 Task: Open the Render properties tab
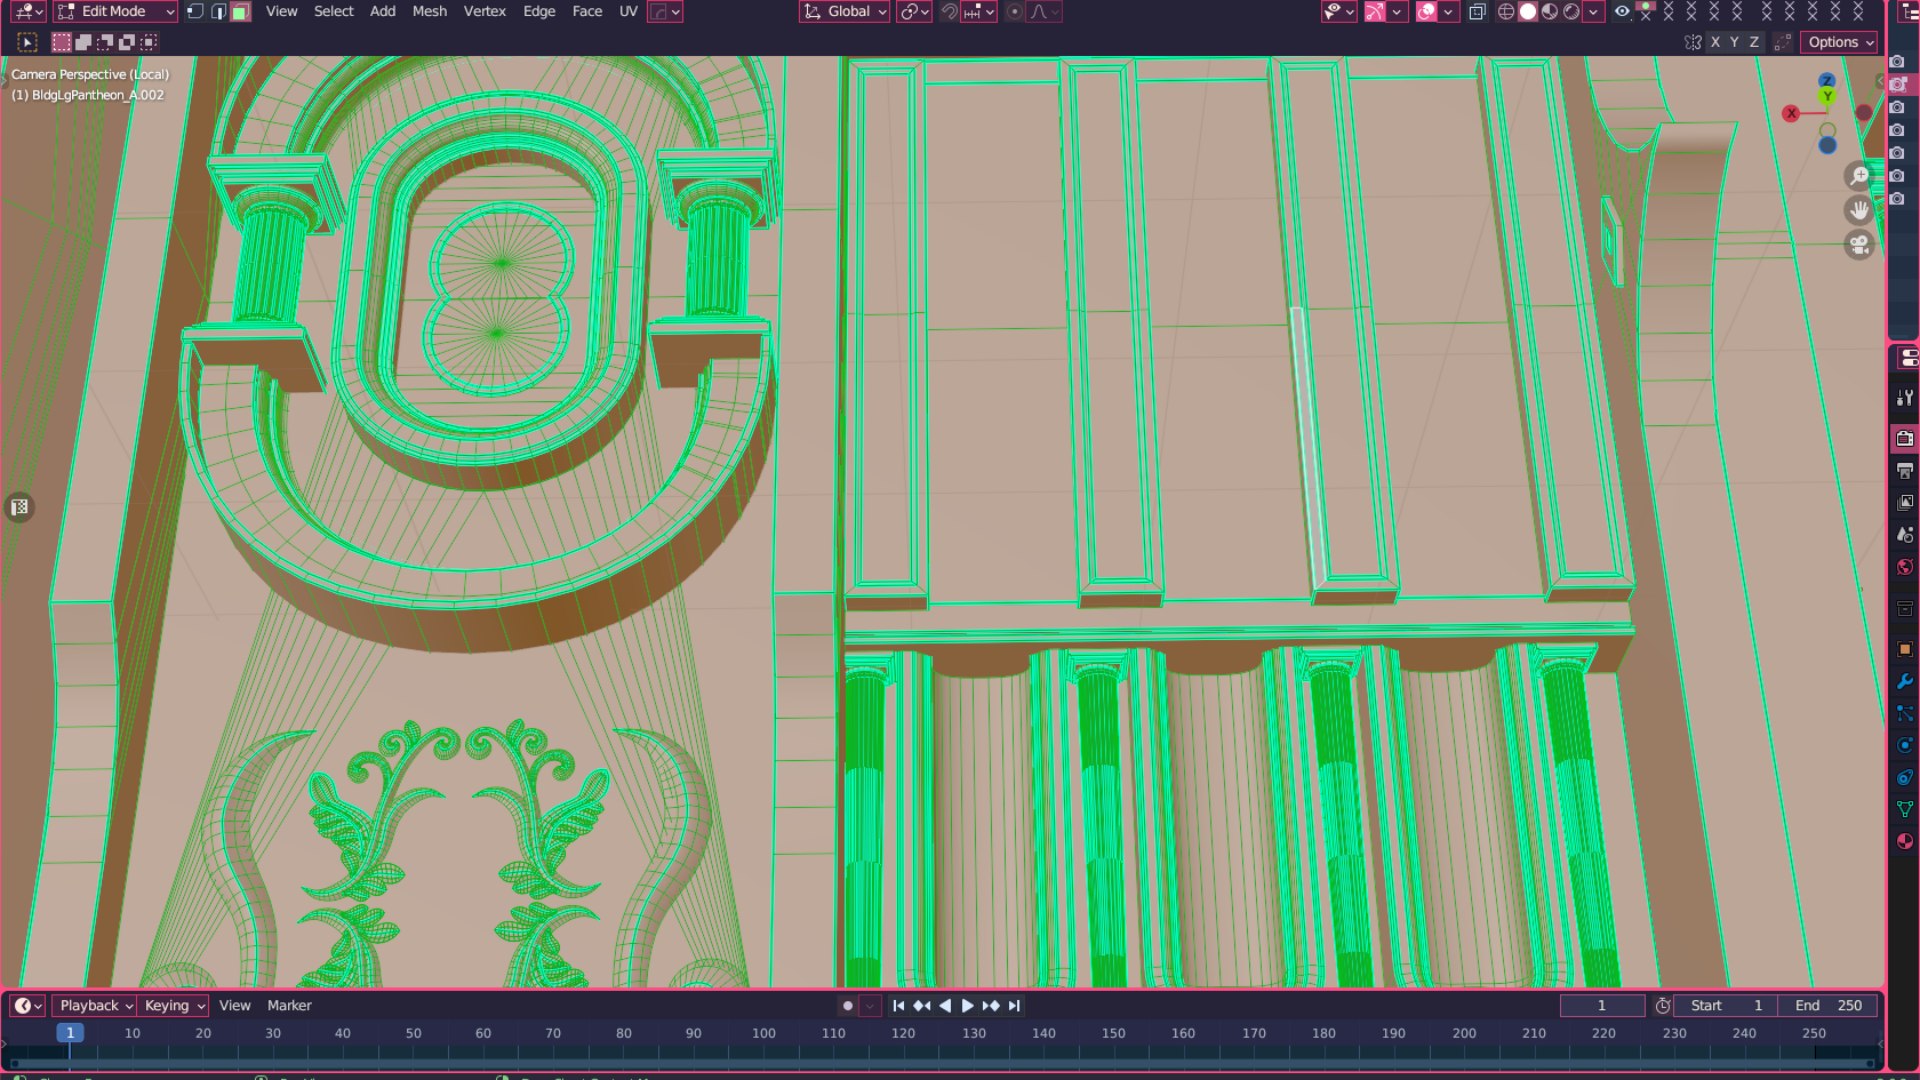(1905, 438)
